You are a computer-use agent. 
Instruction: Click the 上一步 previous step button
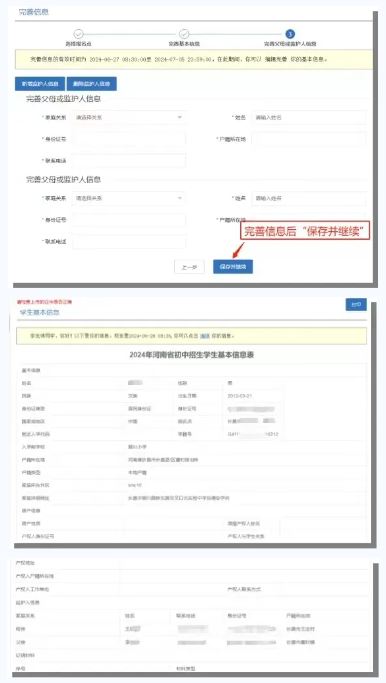[190, 267]
